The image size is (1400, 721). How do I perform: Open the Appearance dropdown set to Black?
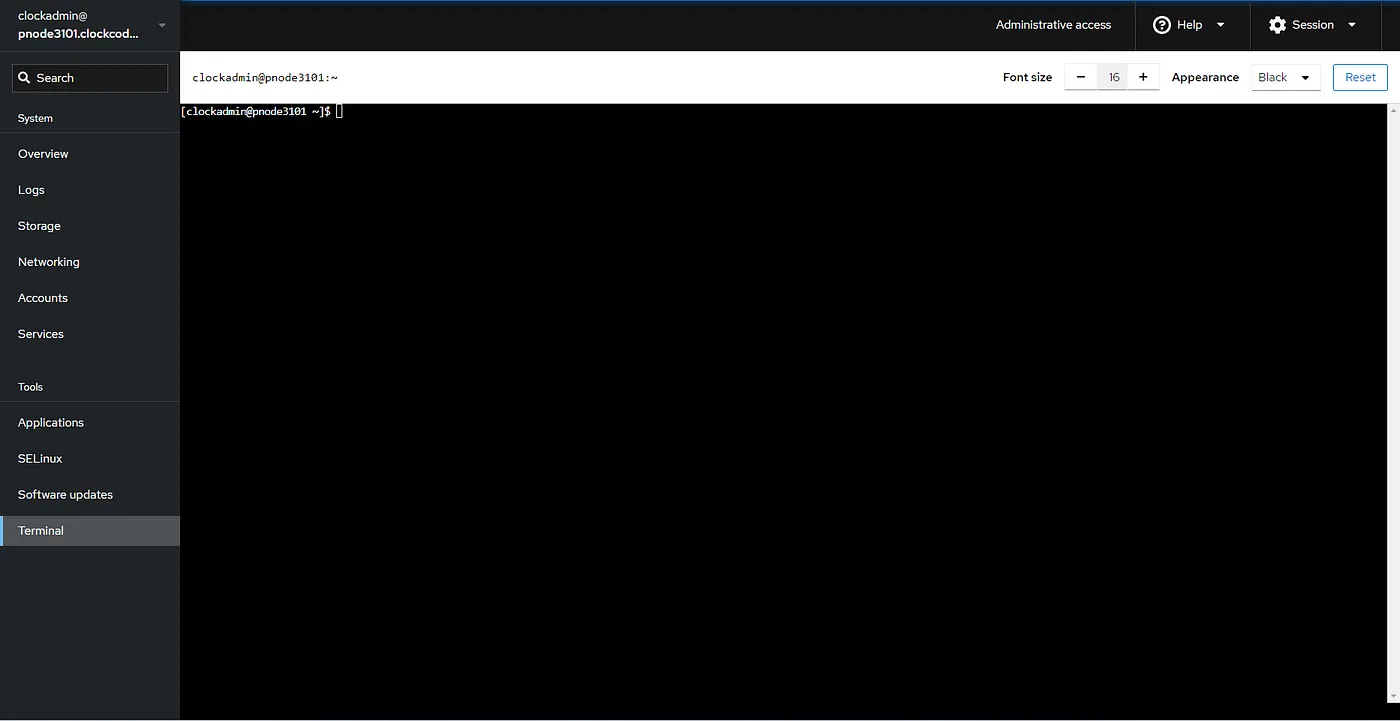click(x=1285, y=77)
